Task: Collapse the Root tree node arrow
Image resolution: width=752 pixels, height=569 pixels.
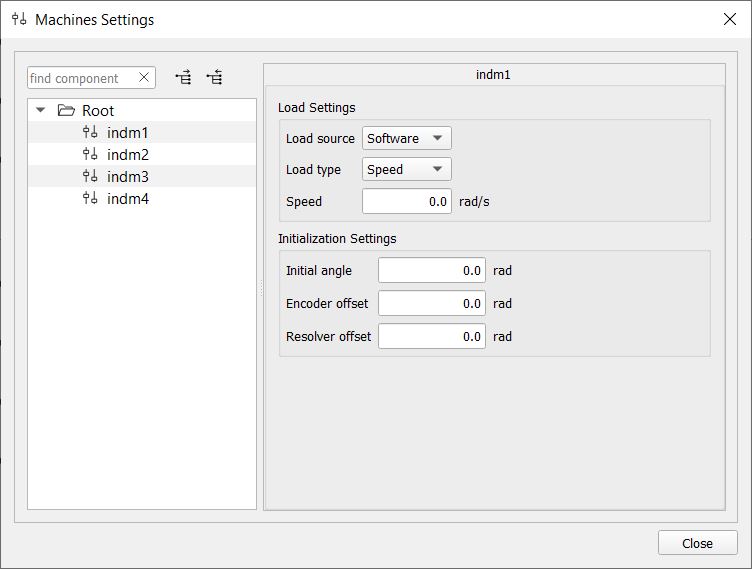Action: pos(41,111)
